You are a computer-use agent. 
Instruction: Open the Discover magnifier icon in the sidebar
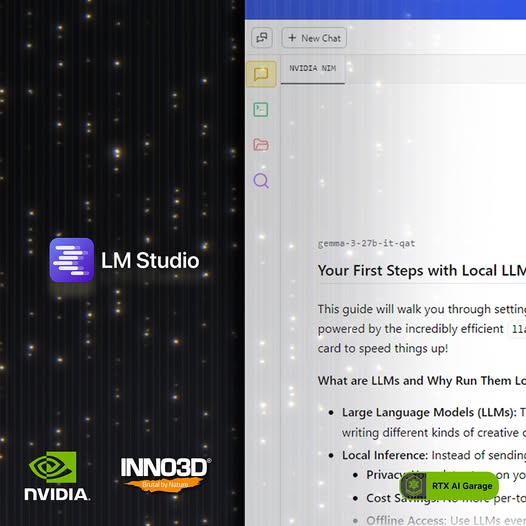(261, 181)
